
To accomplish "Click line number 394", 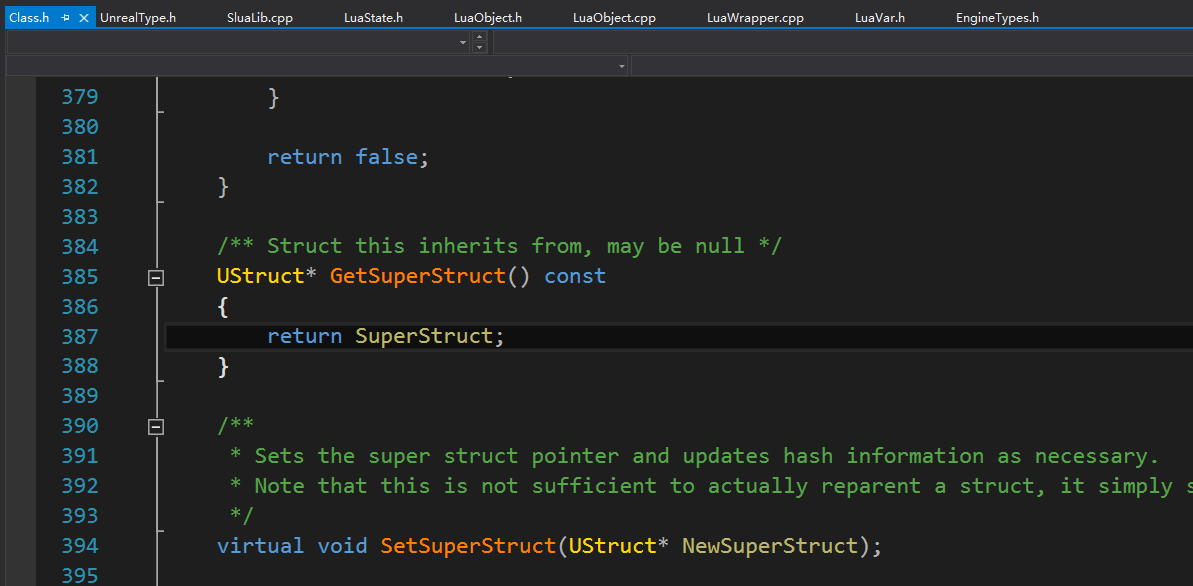I will point(80,546).
